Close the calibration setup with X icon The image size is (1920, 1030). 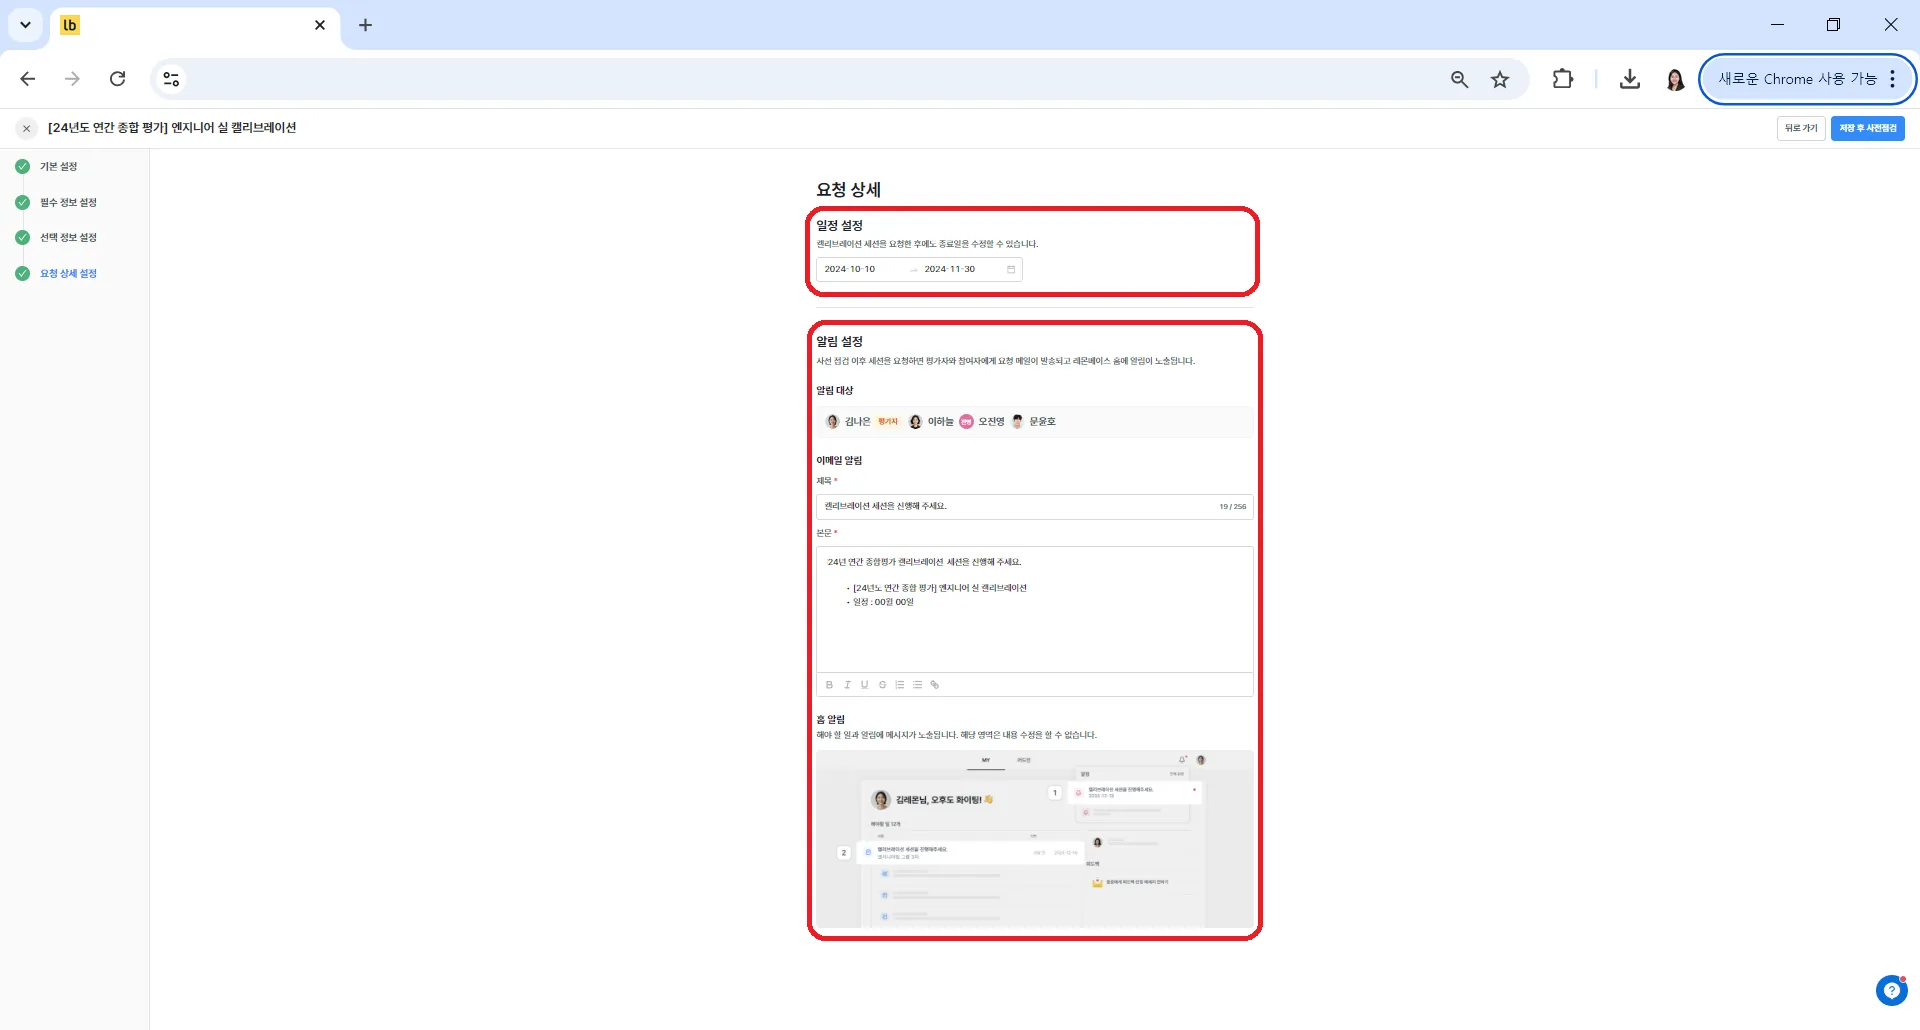[27, 128]
